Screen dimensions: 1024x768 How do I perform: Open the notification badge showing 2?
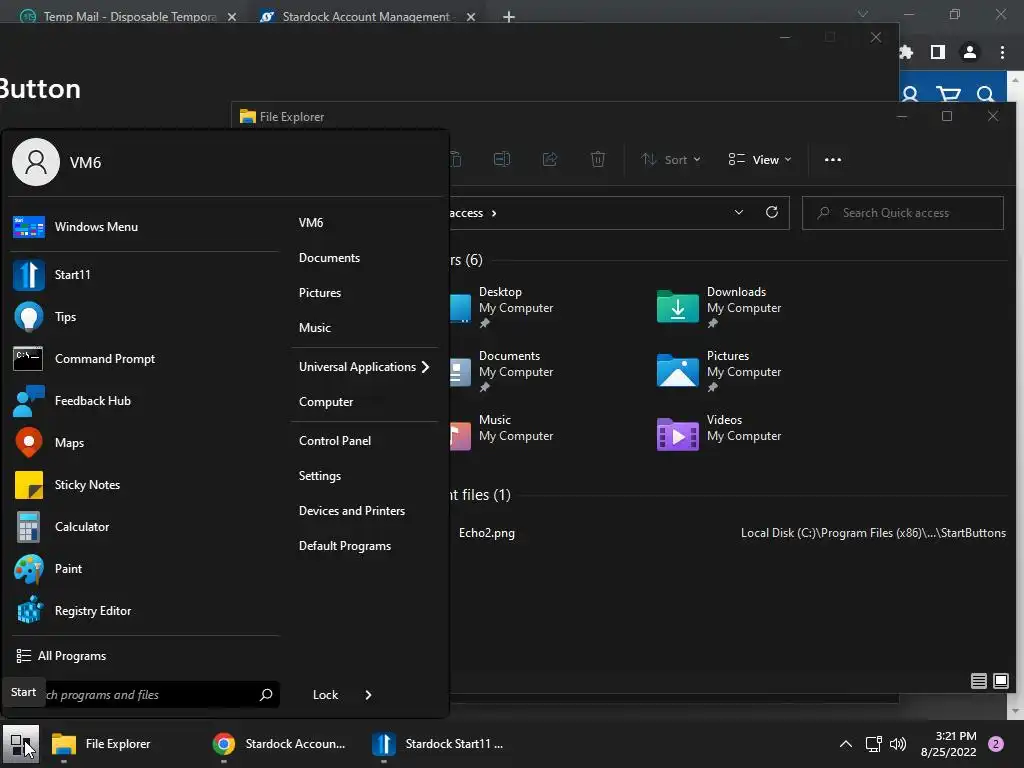996,744
